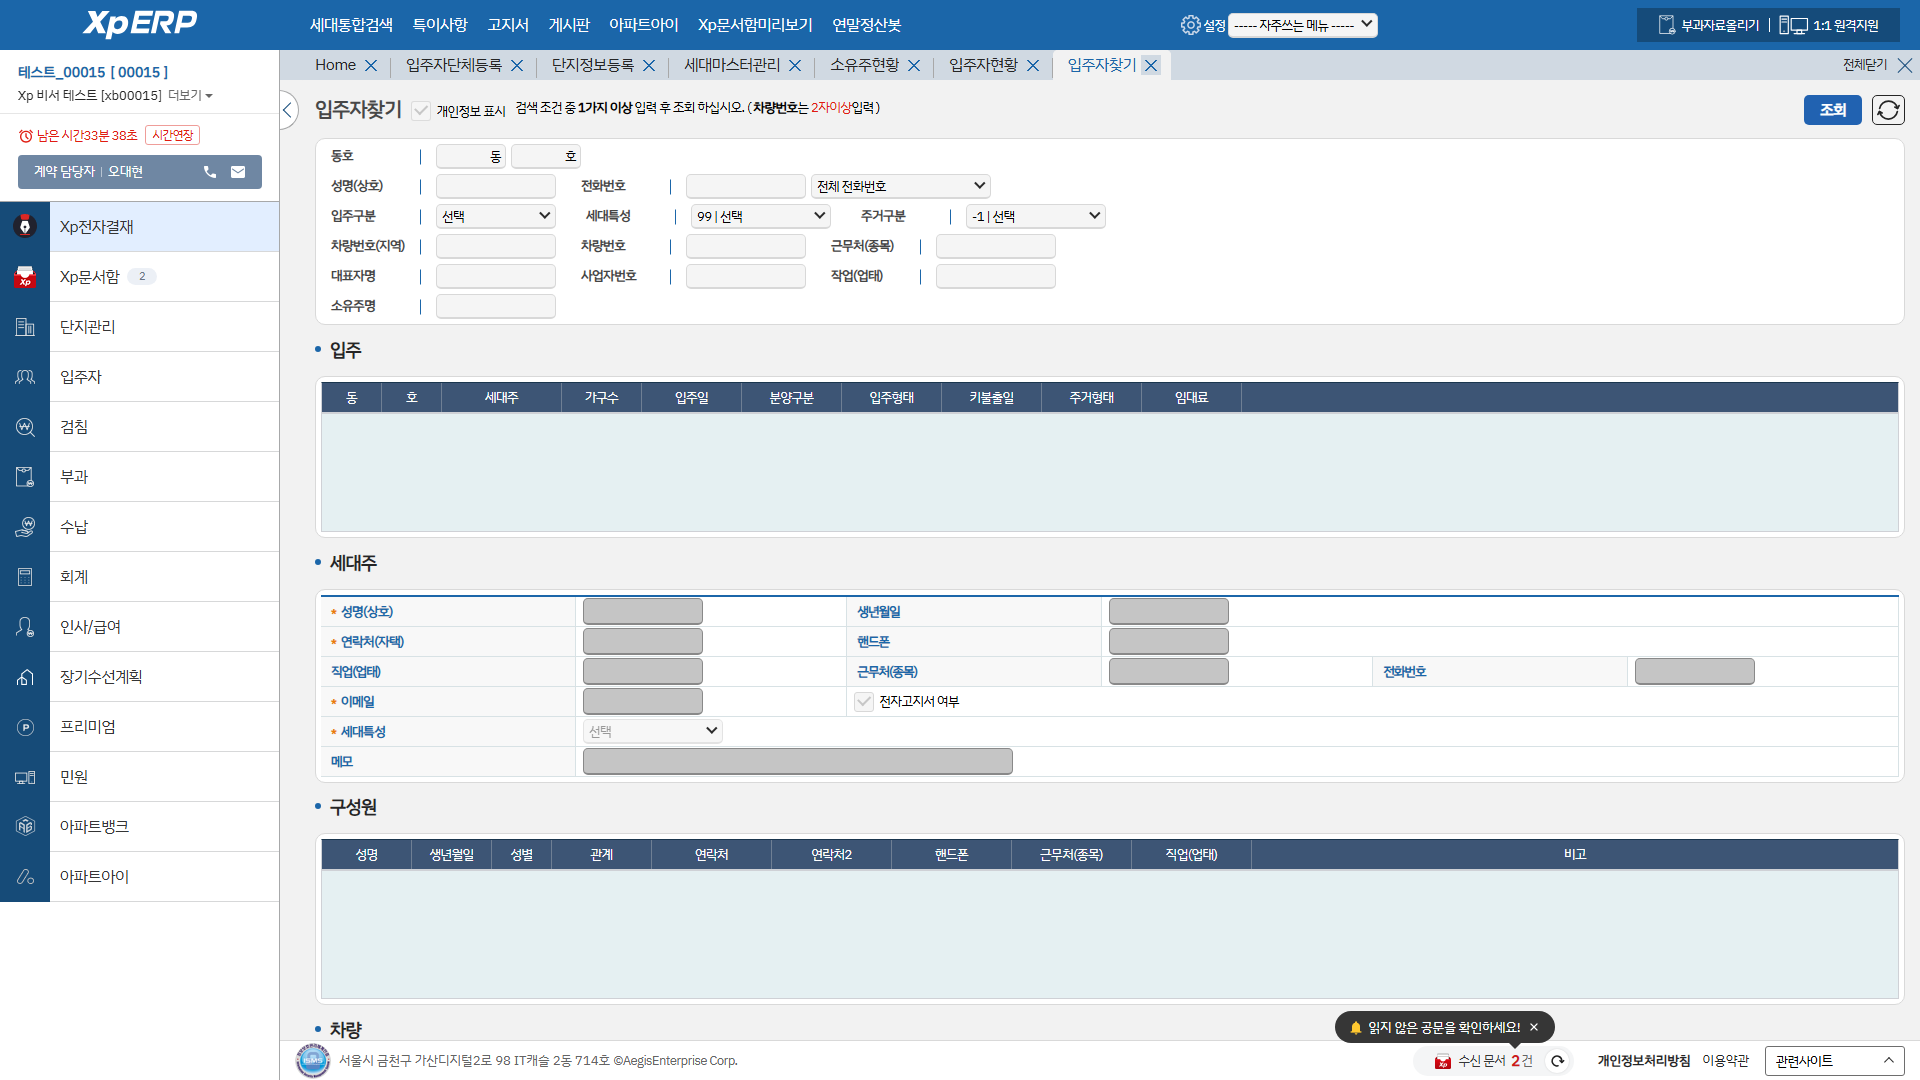The height and width of the screenshot is (1080, 1920).
Task: Click the 조회 search button
Action: 1832,110
